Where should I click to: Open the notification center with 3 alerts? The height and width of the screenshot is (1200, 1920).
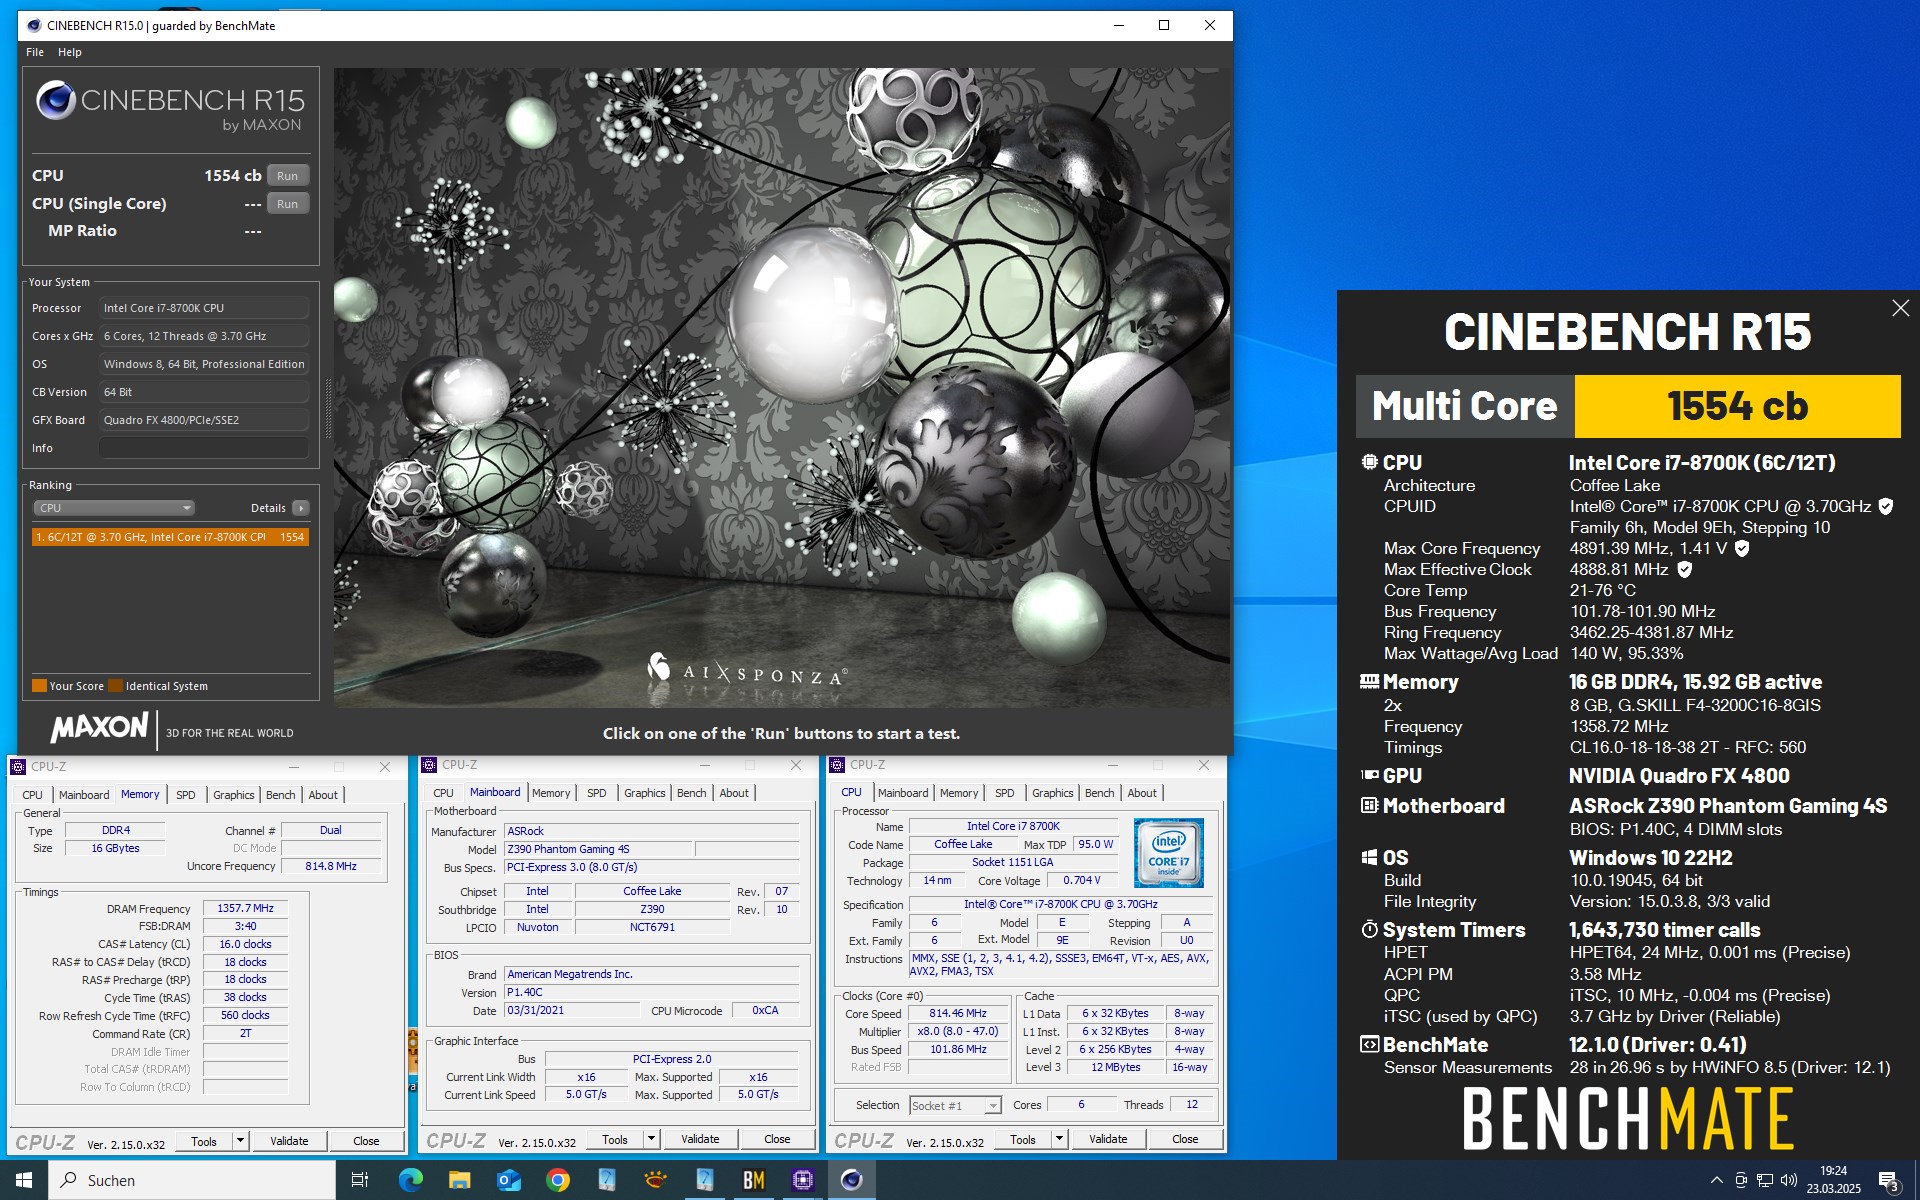point(1889,1181)
